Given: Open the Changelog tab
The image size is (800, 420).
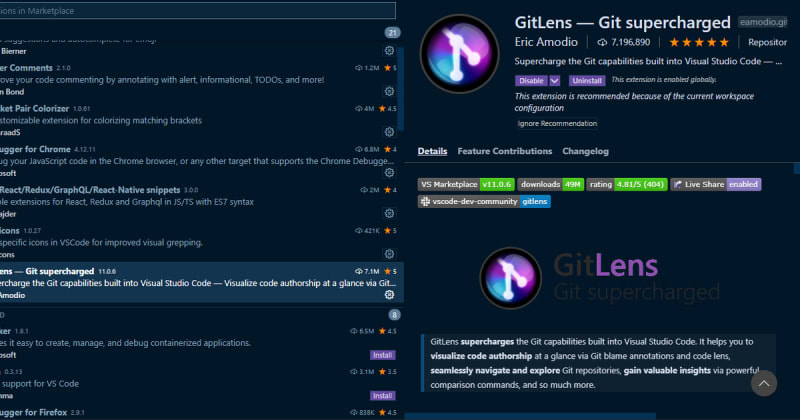Looking at the screenshot, I should click(585, 151).
